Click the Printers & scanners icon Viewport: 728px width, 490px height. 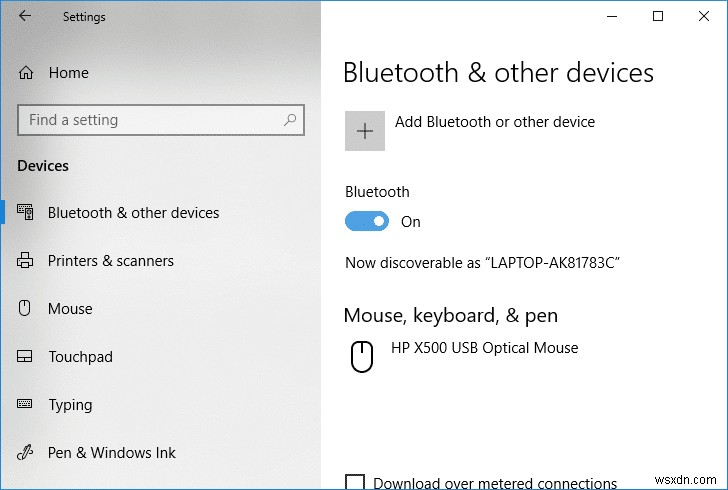[26, 261]
